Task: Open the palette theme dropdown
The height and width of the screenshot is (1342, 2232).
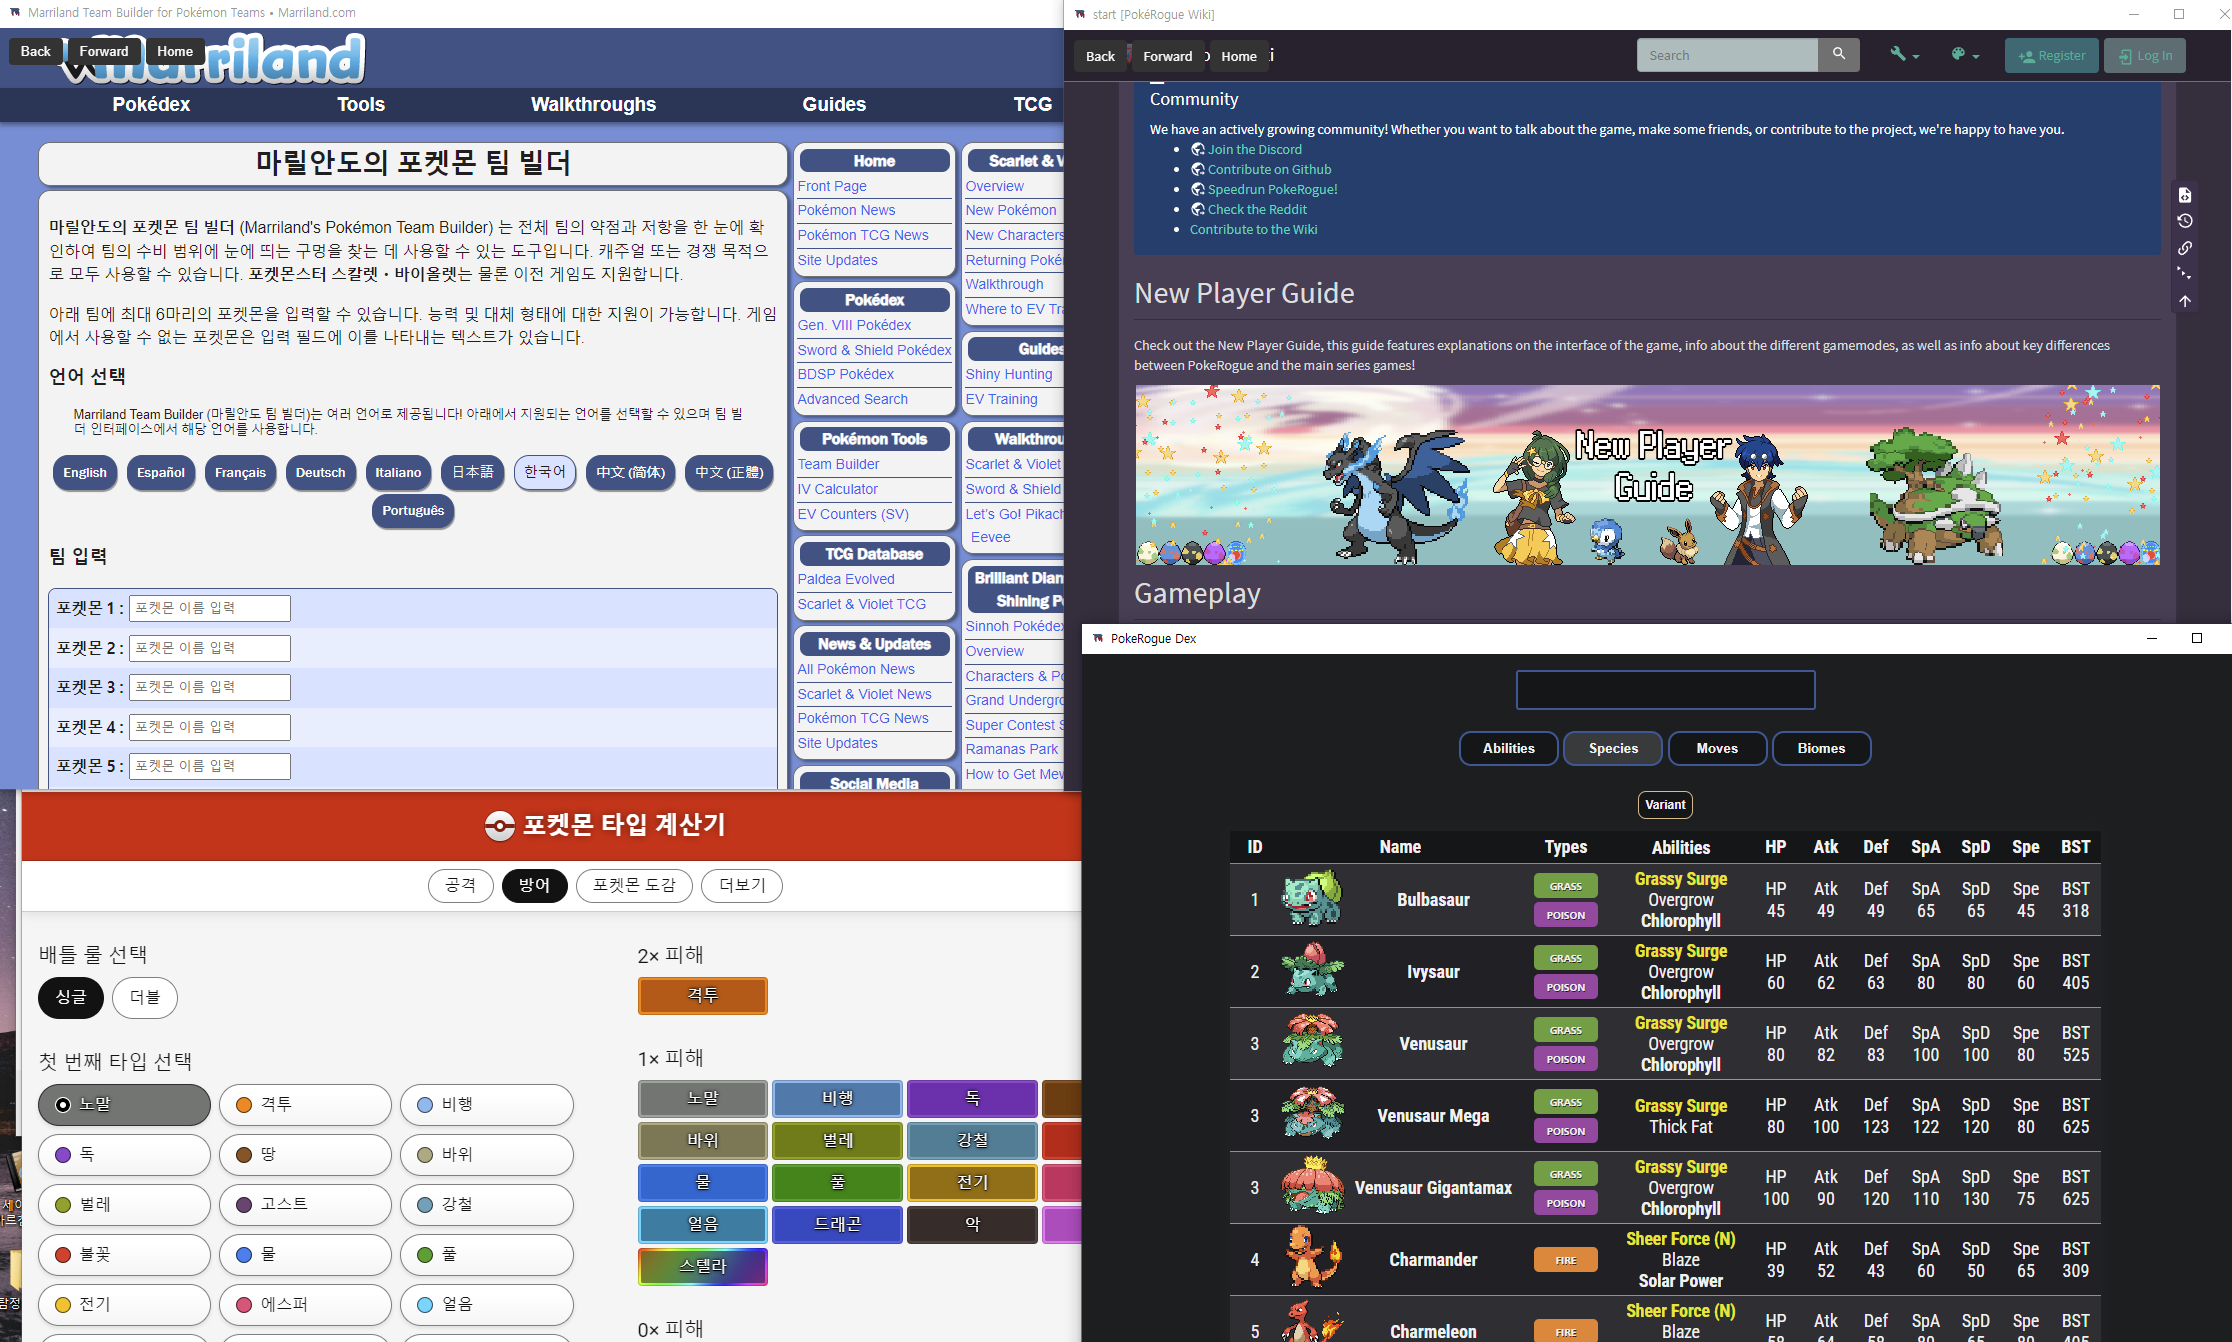Action: coord(1964,55)
